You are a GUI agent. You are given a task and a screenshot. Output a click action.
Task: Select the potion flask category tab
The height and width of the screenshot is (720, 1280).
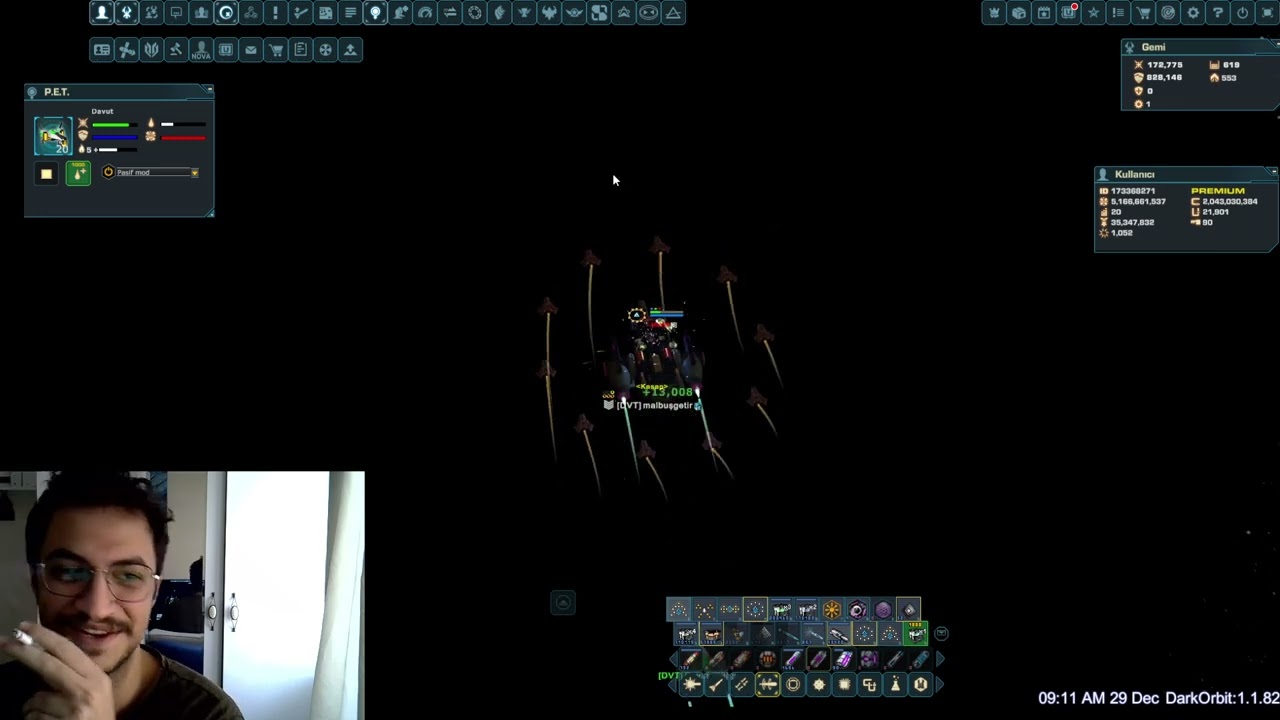(x=895, y=684)
